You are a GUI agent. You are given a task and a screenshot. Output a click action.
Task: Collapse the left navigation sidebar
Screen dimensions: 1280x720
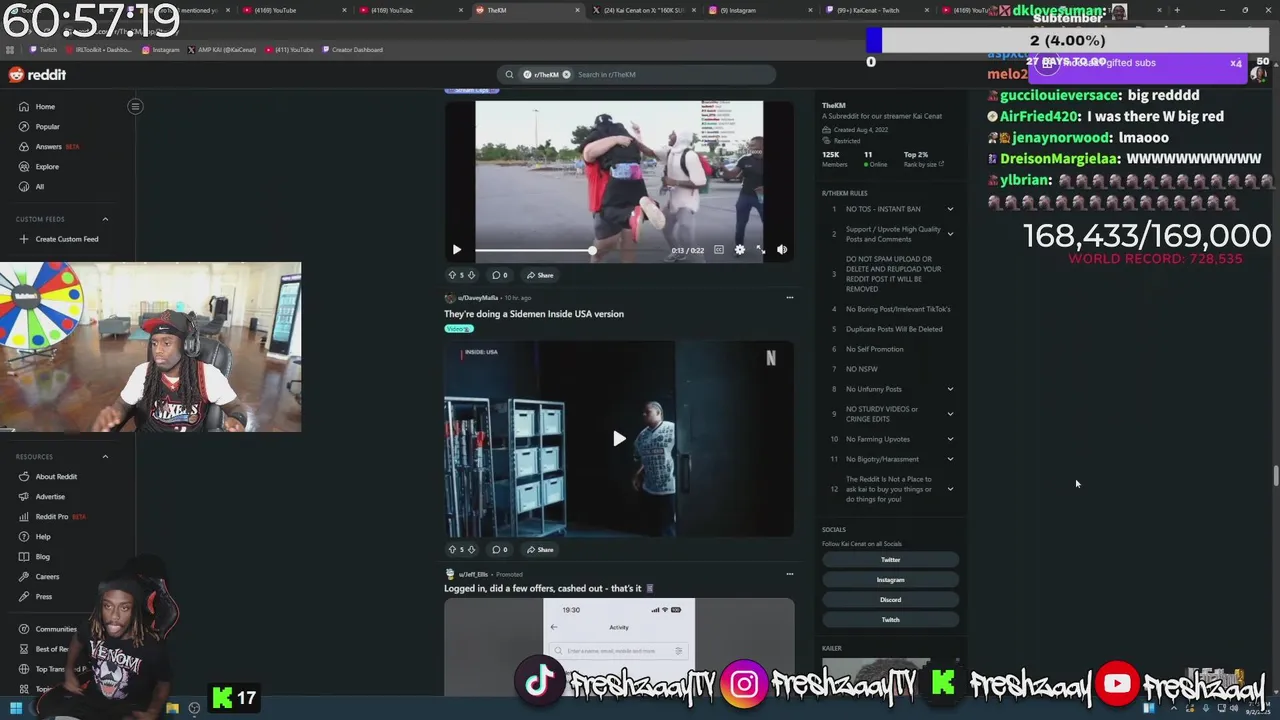135,106
